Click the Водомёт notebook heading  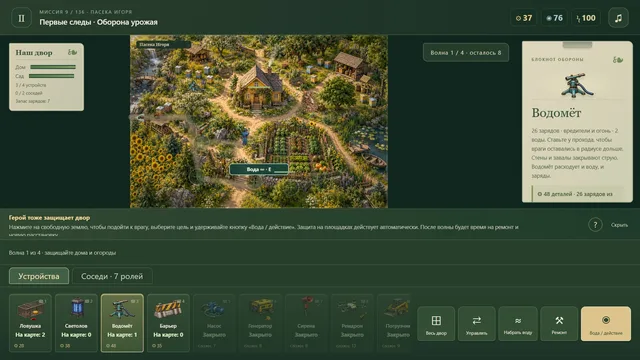(556, 113)
